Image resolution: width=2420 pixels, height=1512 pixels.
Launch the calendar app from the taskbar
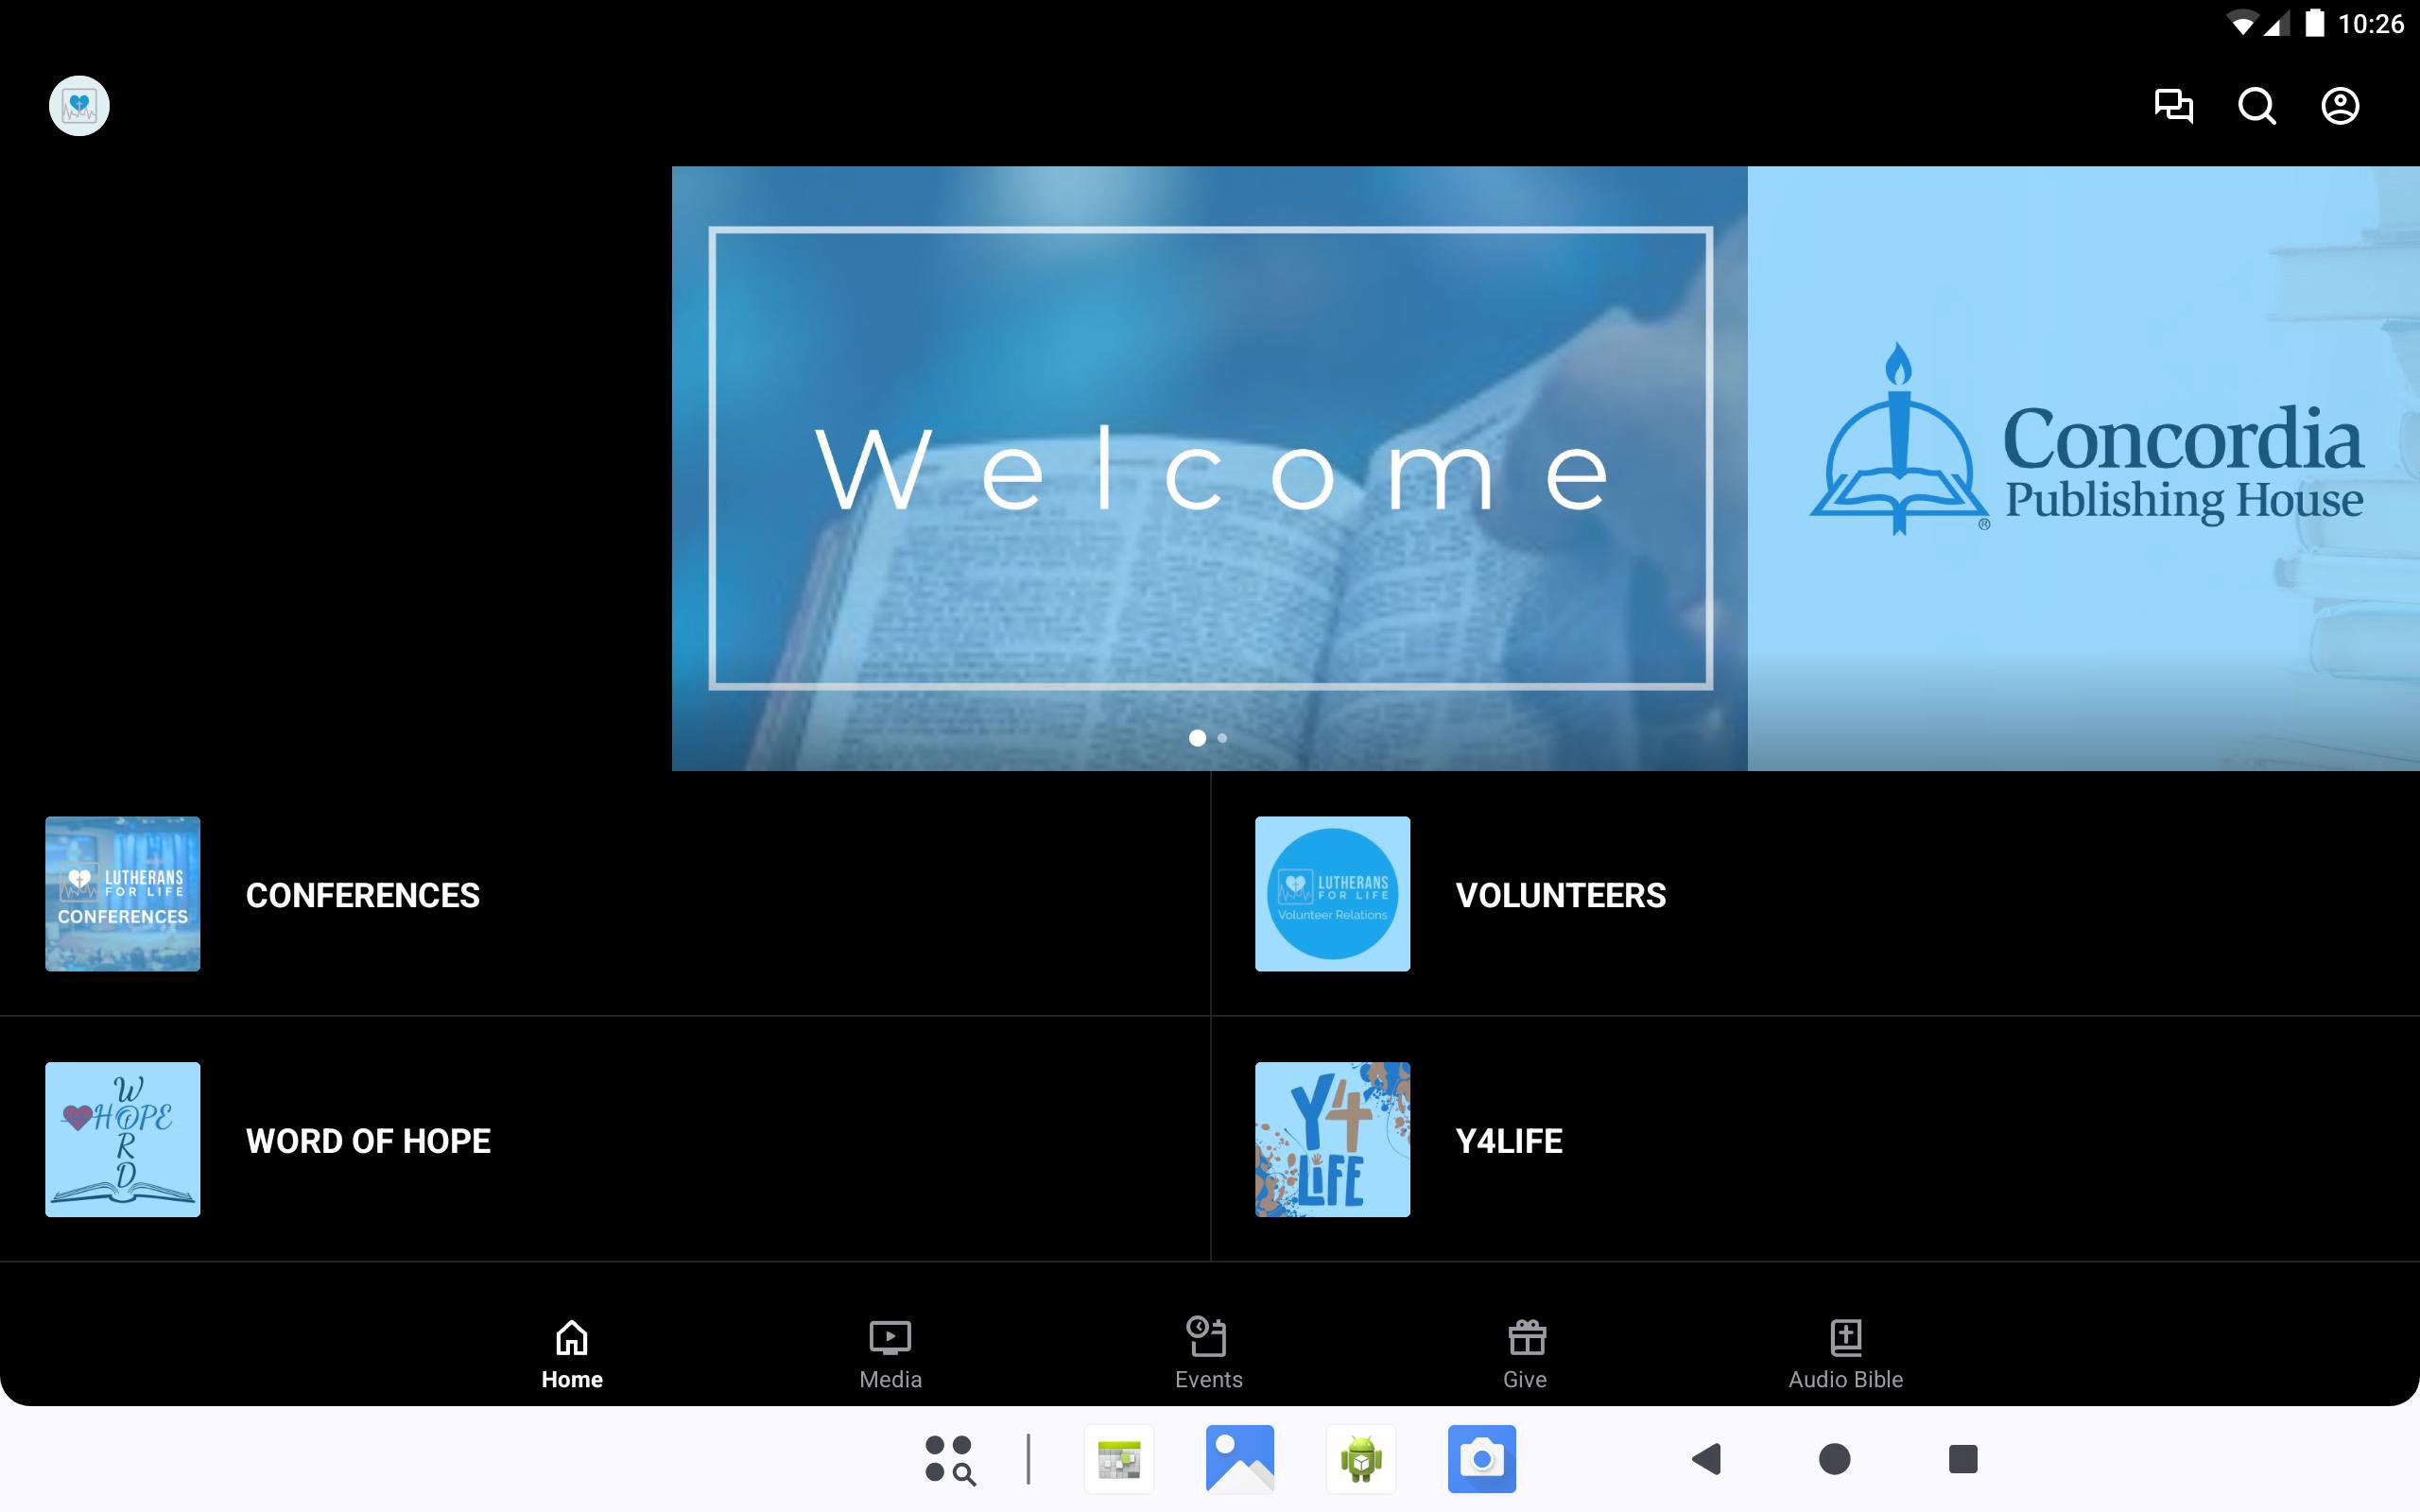1119,1459
